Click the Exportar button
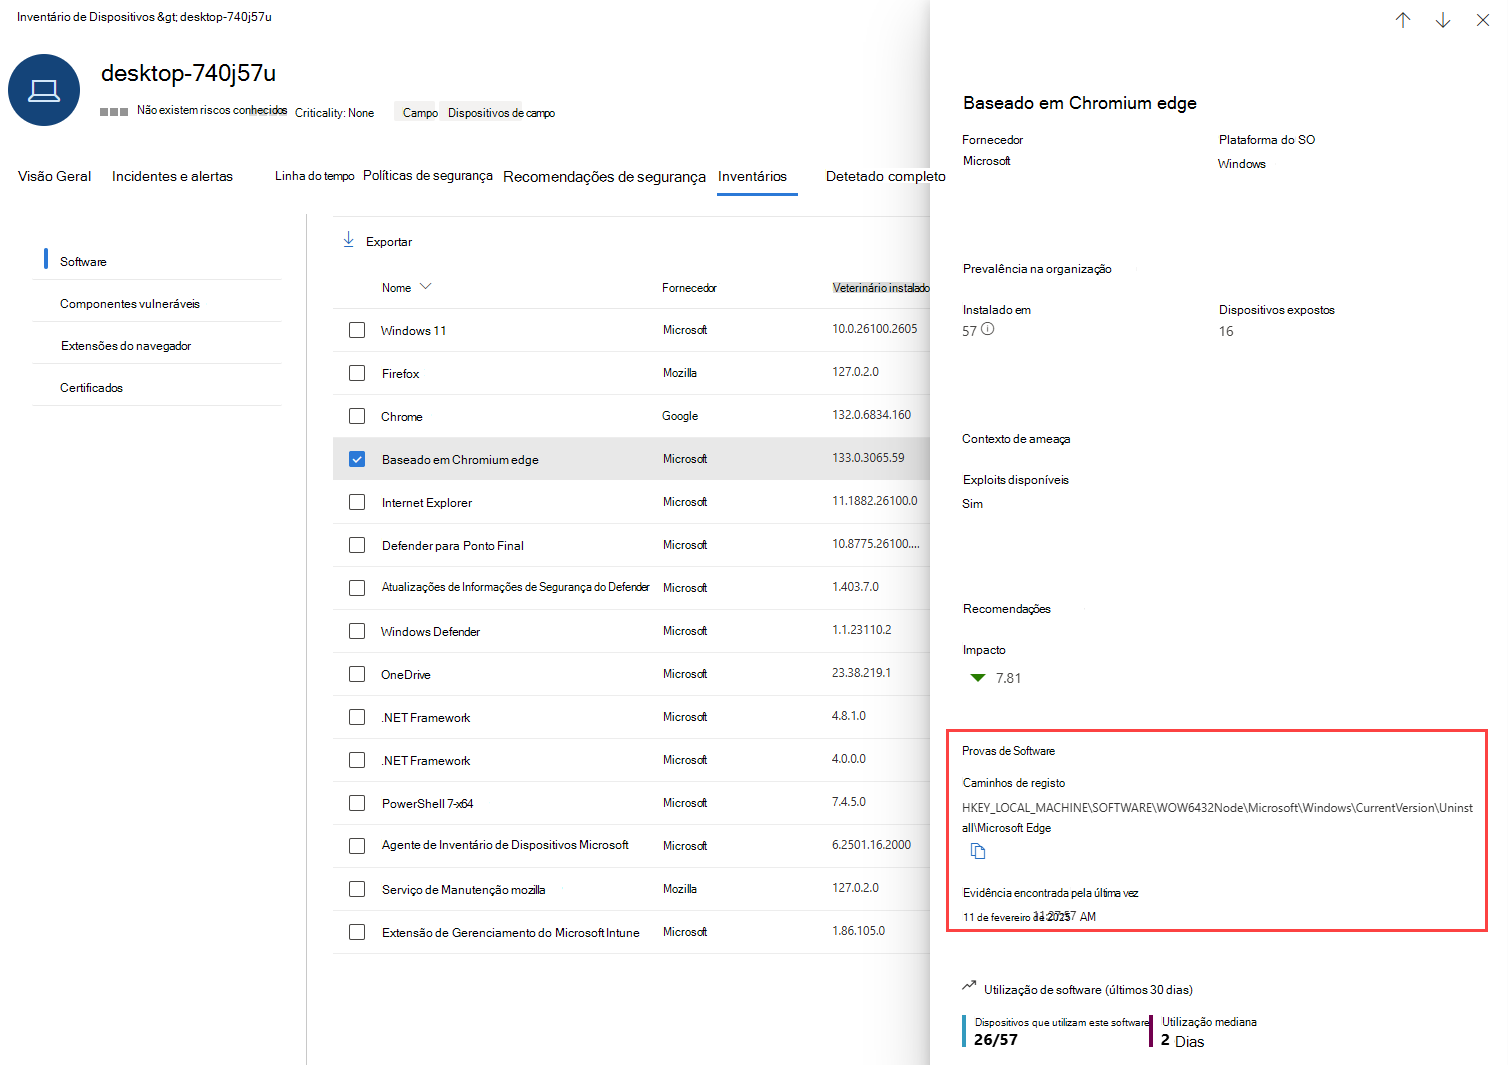 pyautogui.click(x=377, y=241)
